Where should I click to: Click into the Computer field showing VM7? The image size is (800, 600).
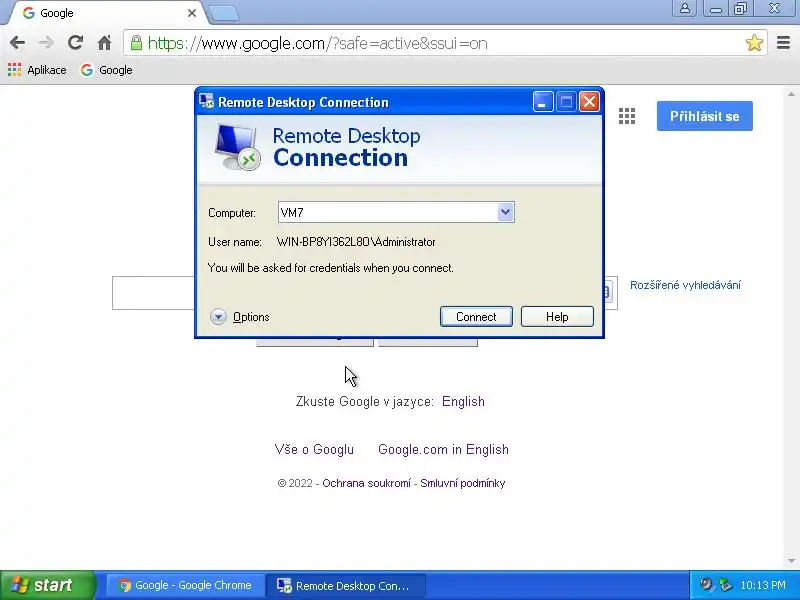[388, 212]
